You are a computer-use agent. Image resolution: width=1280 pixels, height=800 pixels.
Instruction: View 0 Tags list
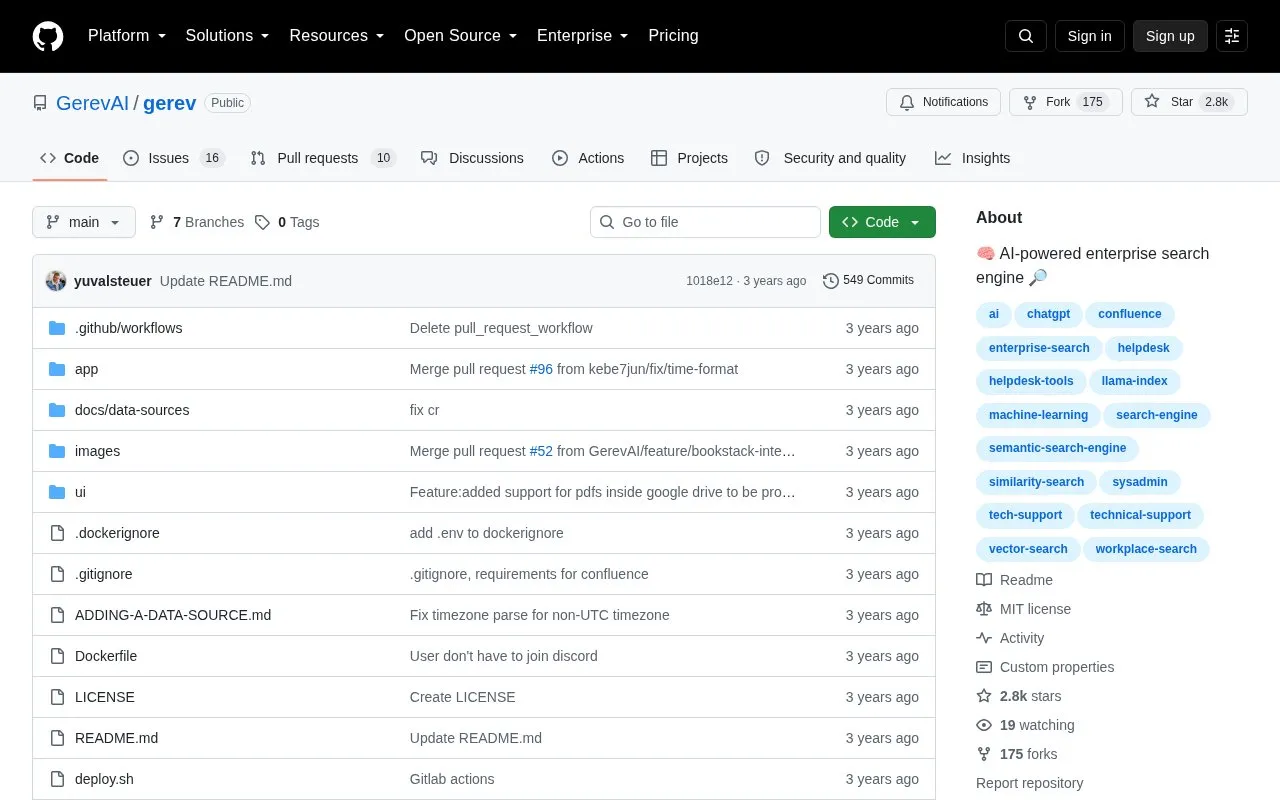click(x=287, y=222)
